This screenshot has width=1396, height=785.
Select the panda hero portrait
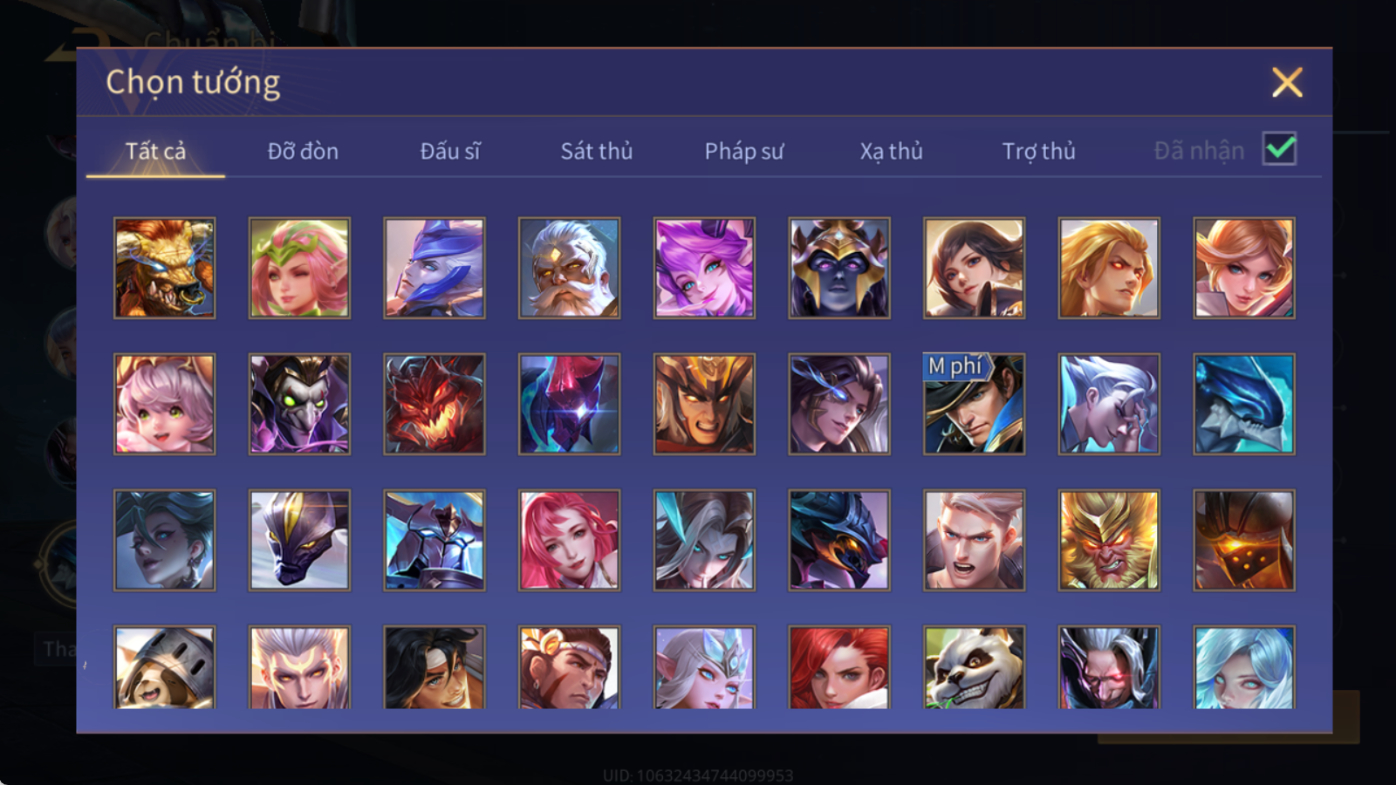tap(974, 668)
